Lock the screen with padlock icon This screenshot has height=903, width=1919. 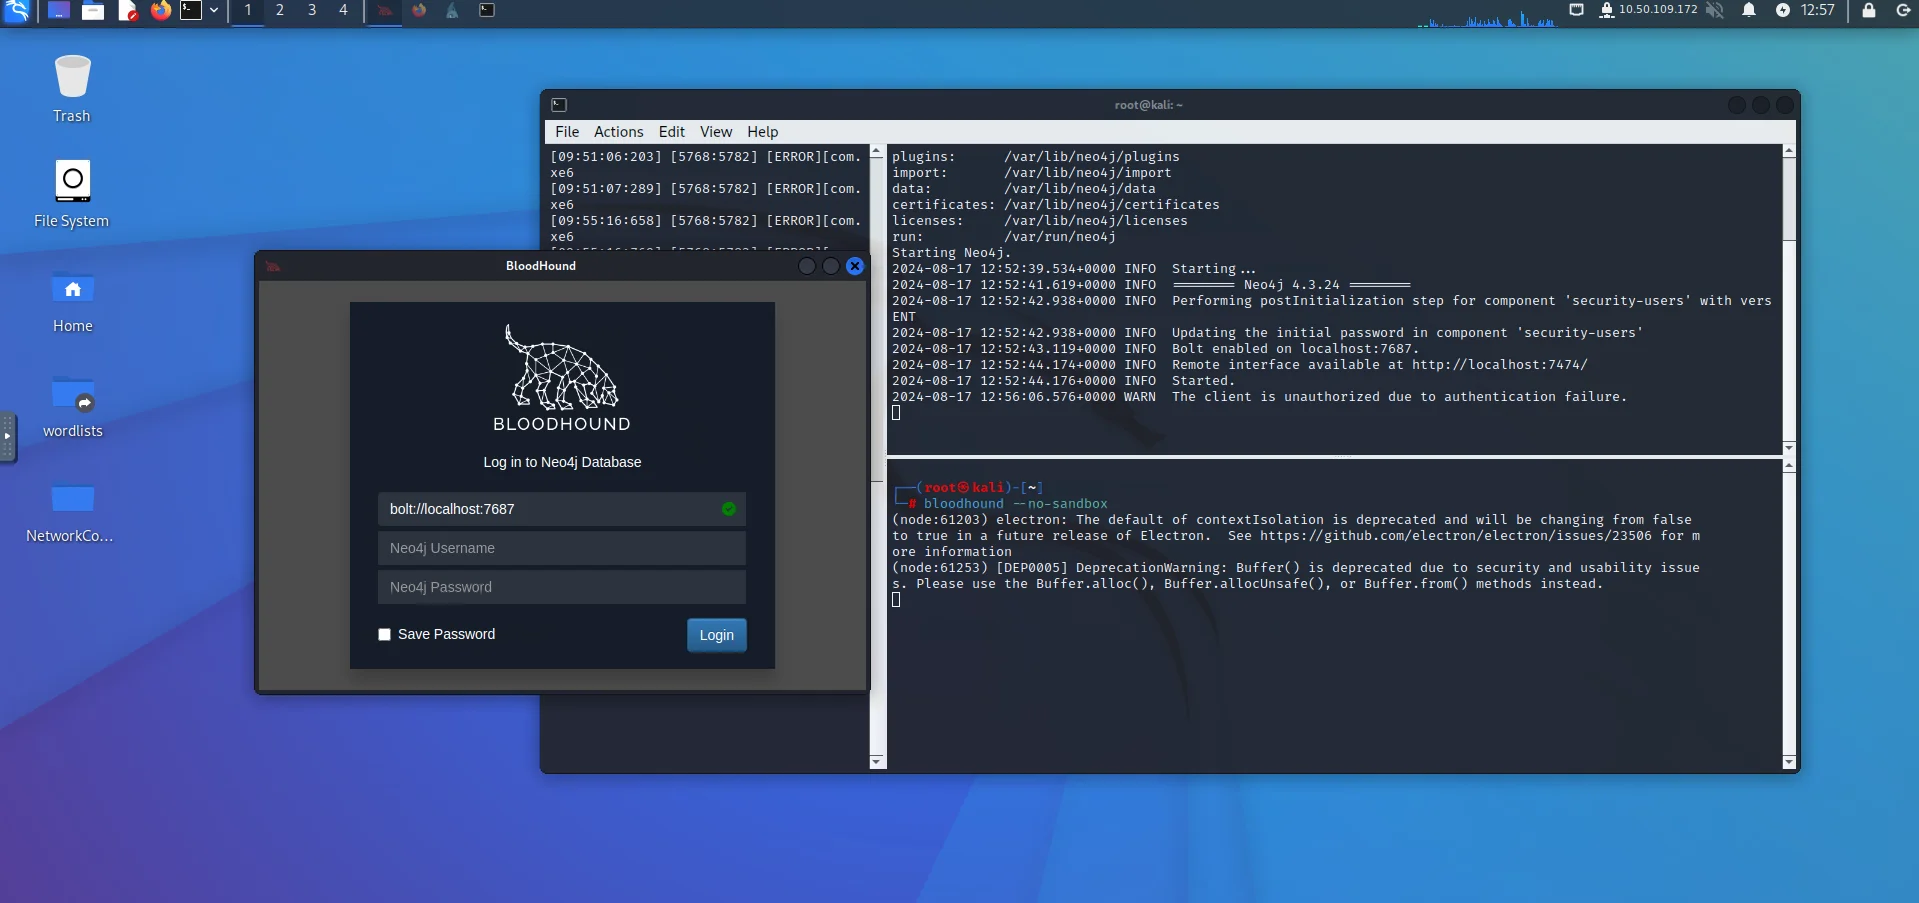1868,10
